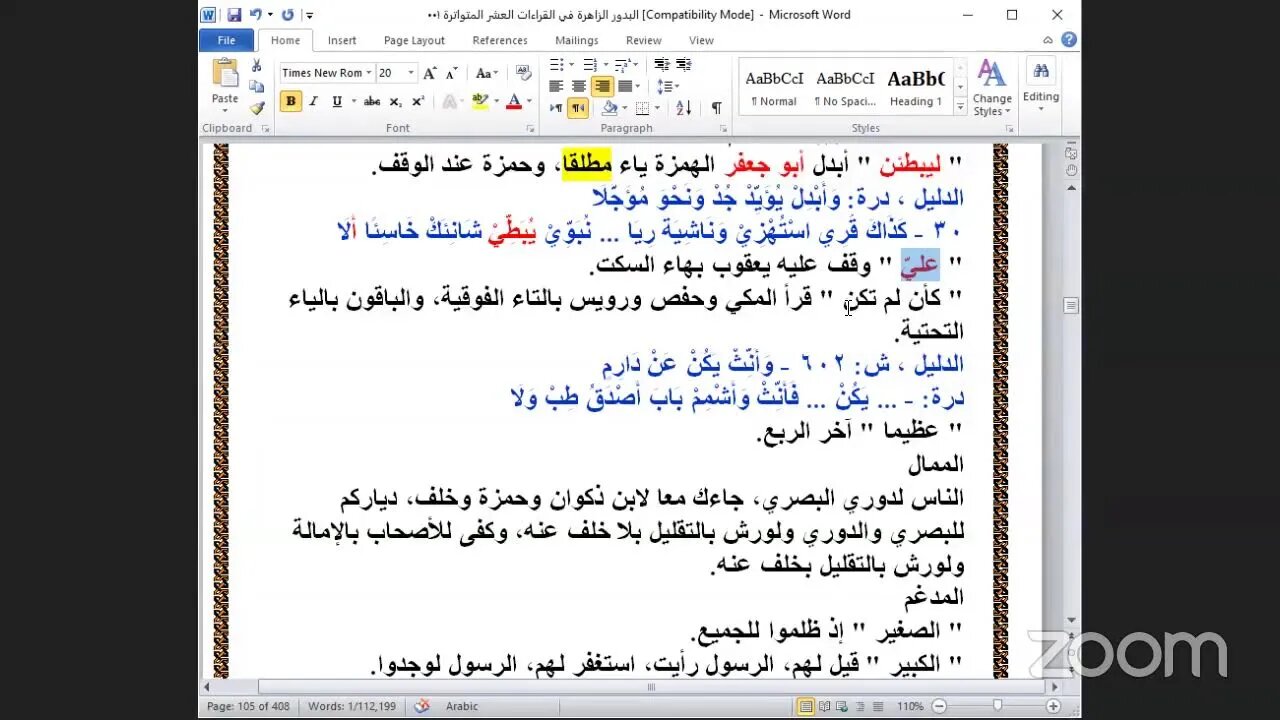Apply yellow text highlight color
Screen dimensions: 1280x720
(479, 101)
